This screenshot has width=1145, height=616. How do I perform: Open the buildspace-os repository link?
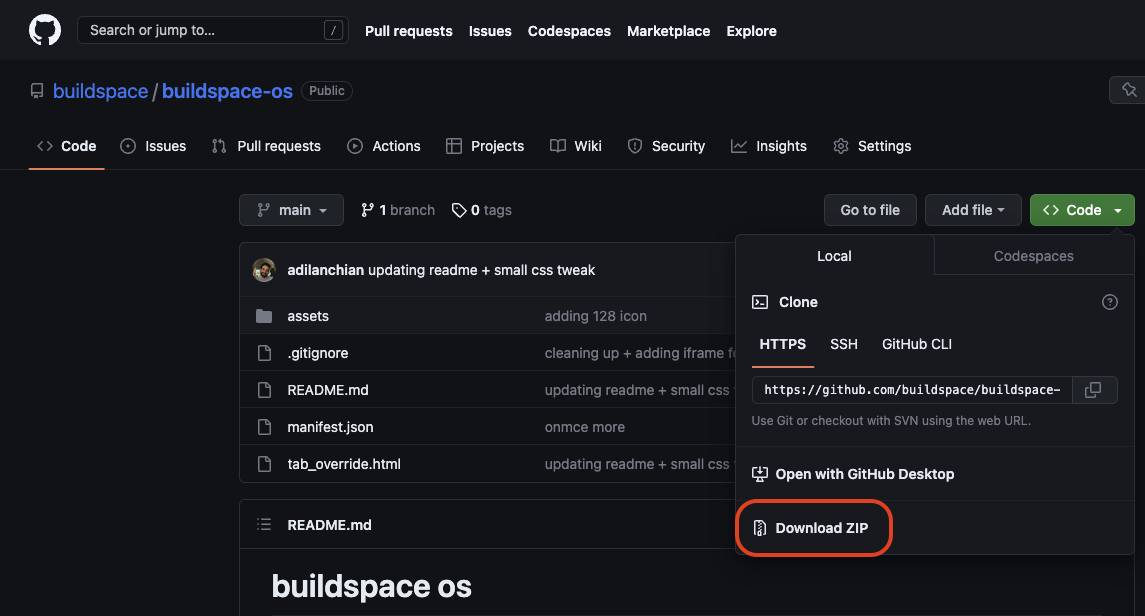[227, 91]
